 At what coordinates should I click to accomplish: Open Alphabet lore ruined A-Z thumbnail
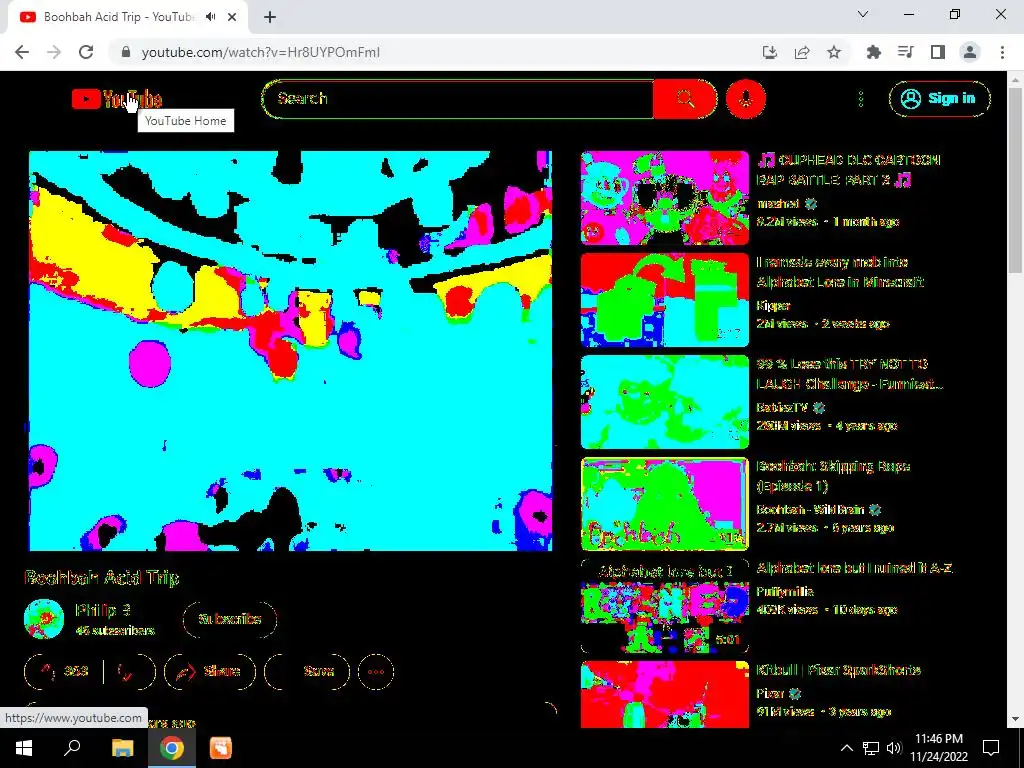click(665, 606)
